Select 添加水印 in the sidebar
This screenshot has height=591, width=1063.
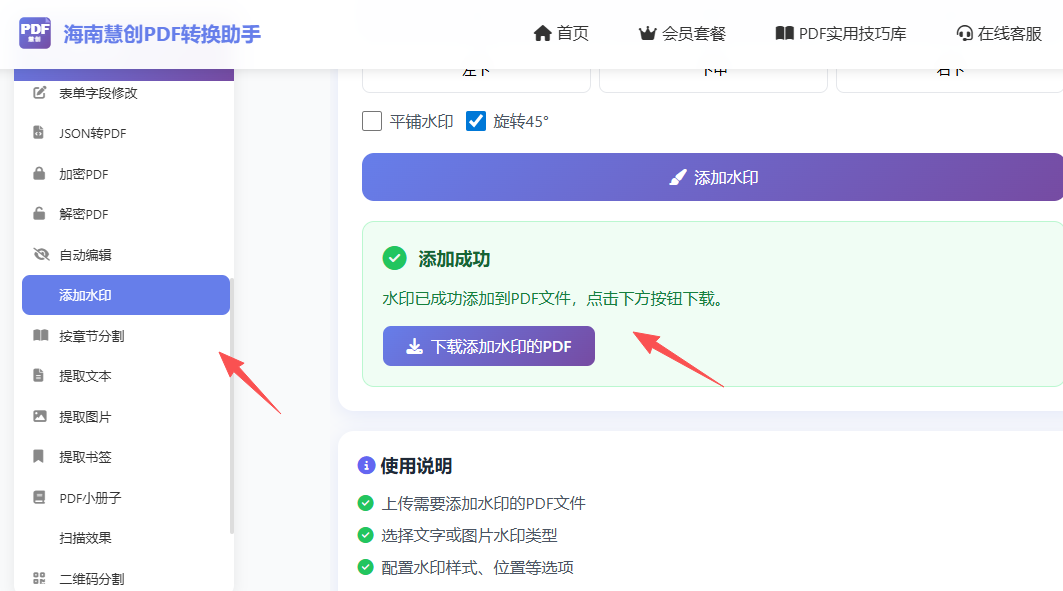pos(126,295)
